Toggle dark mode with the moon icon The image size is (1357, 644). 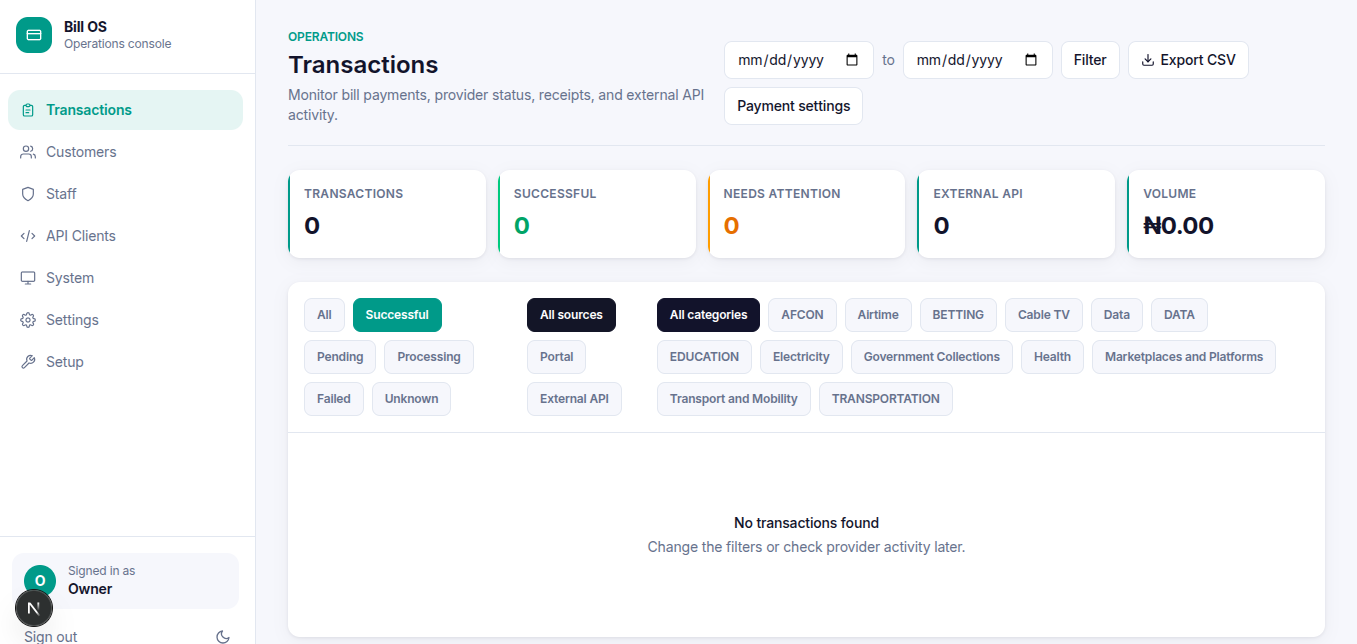(x=223, y=636)
